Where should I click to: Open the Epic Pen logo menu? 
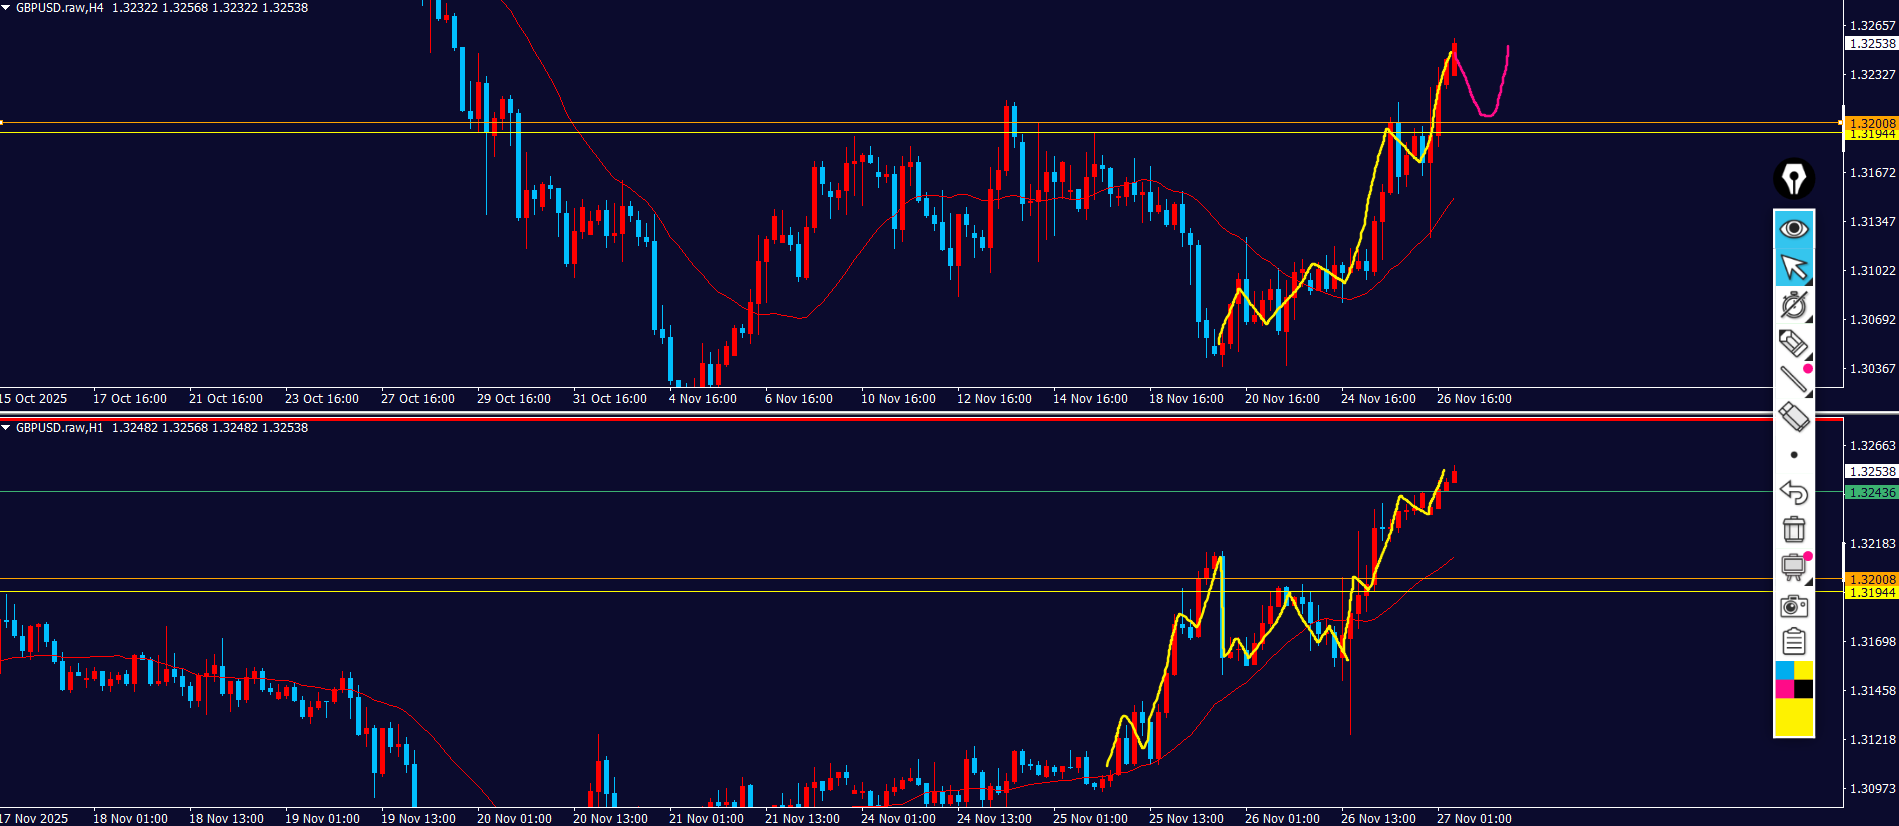click(1794, 179)
